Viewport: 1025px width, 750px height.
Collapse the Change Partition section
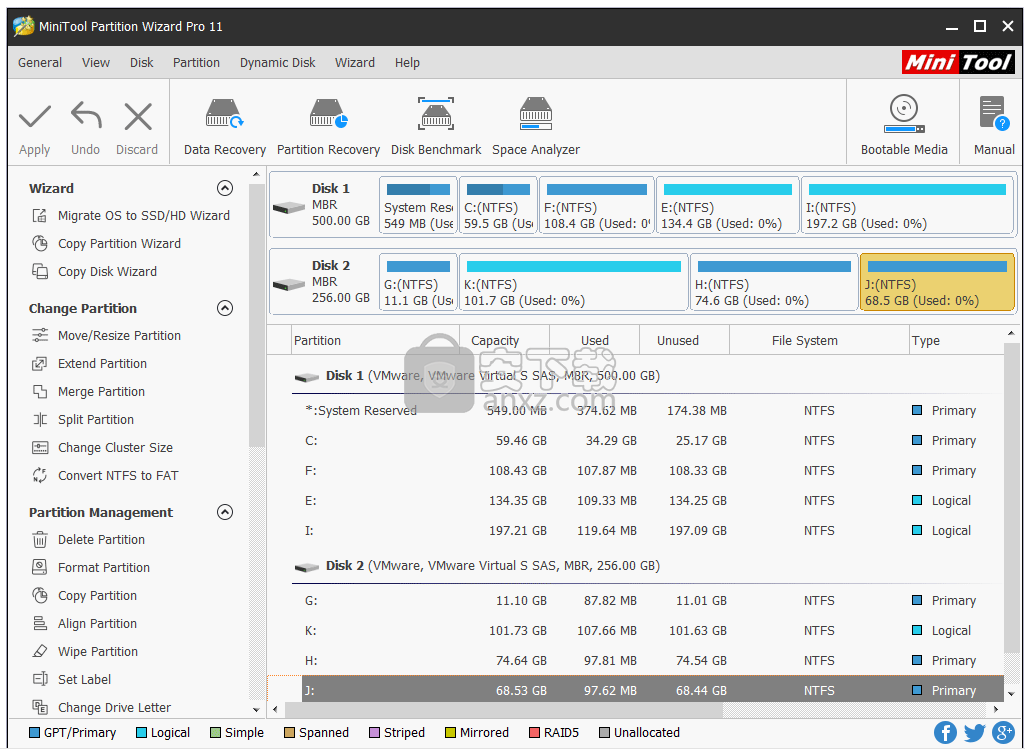[x=225, y=308]
